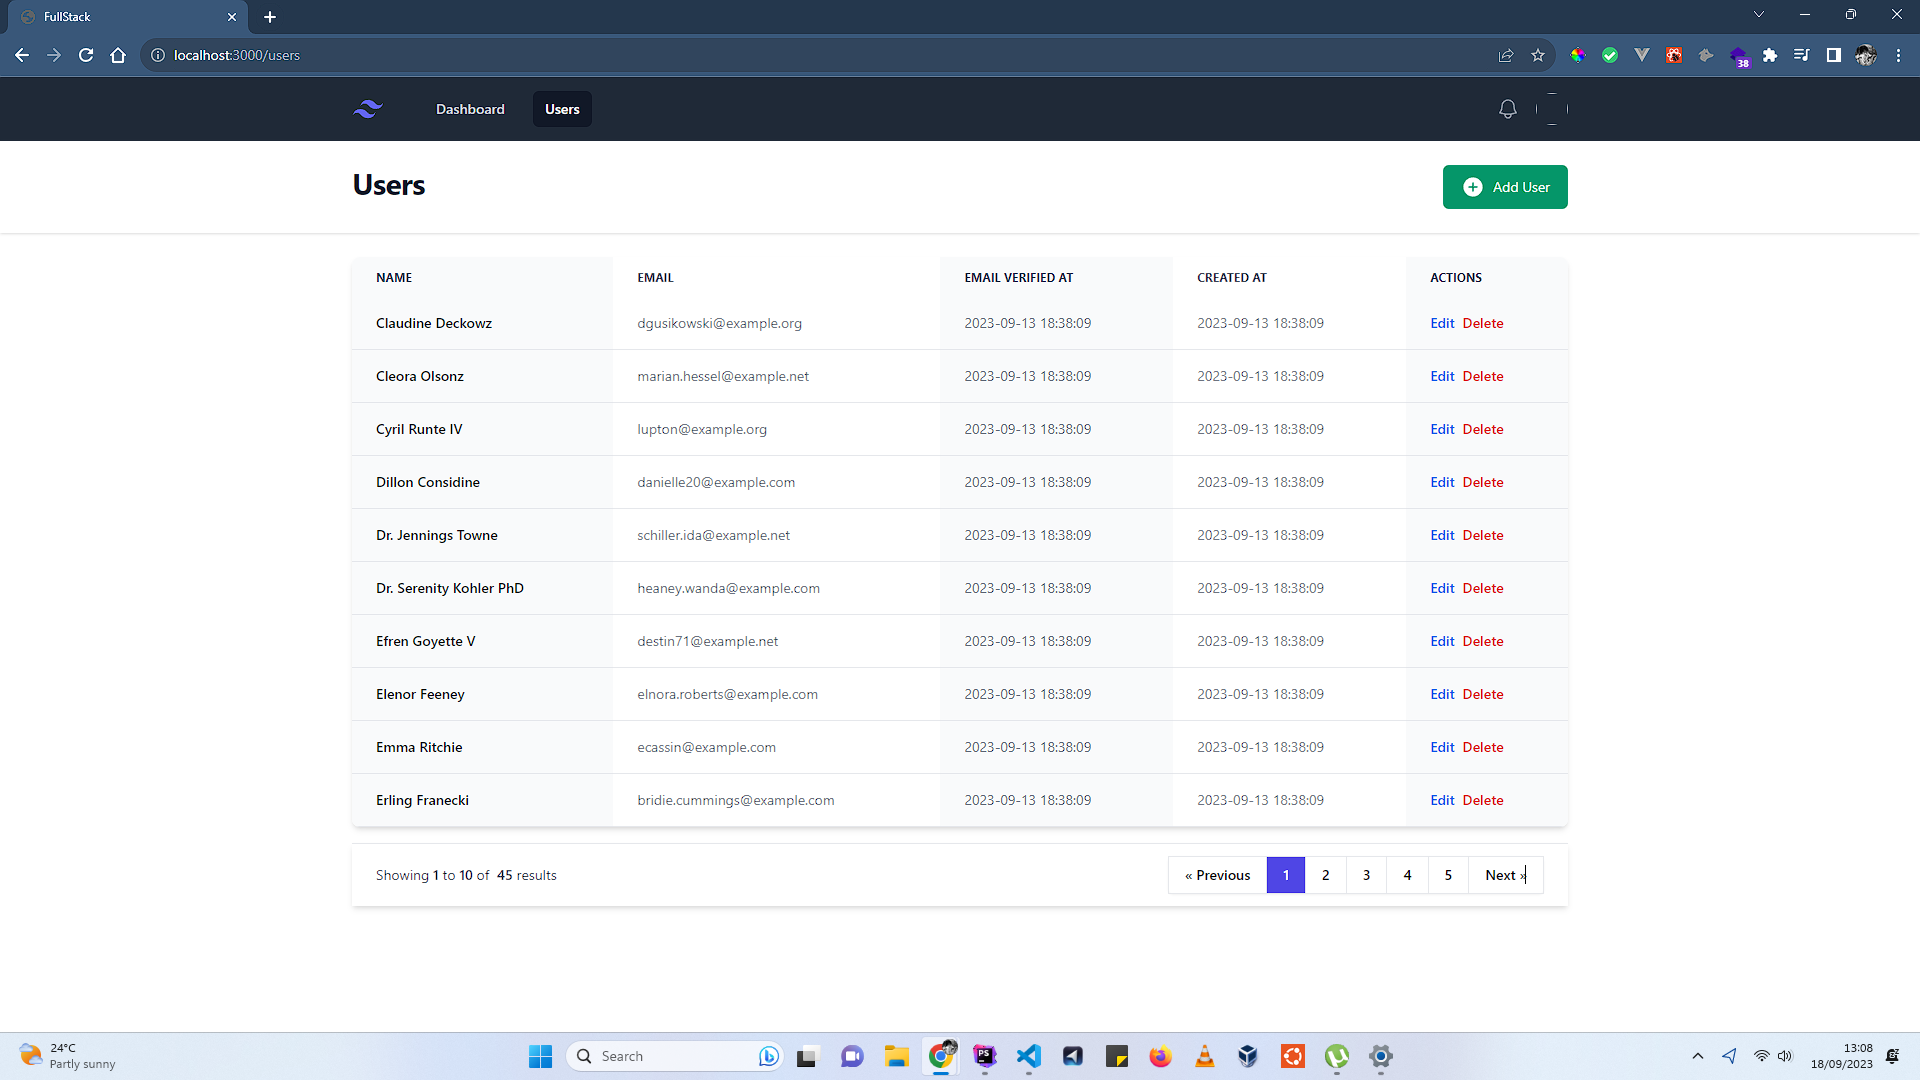Click the Tailwind wave logo
The height and width of the screenshot is (1080, 1920).
tap(368, 109)
